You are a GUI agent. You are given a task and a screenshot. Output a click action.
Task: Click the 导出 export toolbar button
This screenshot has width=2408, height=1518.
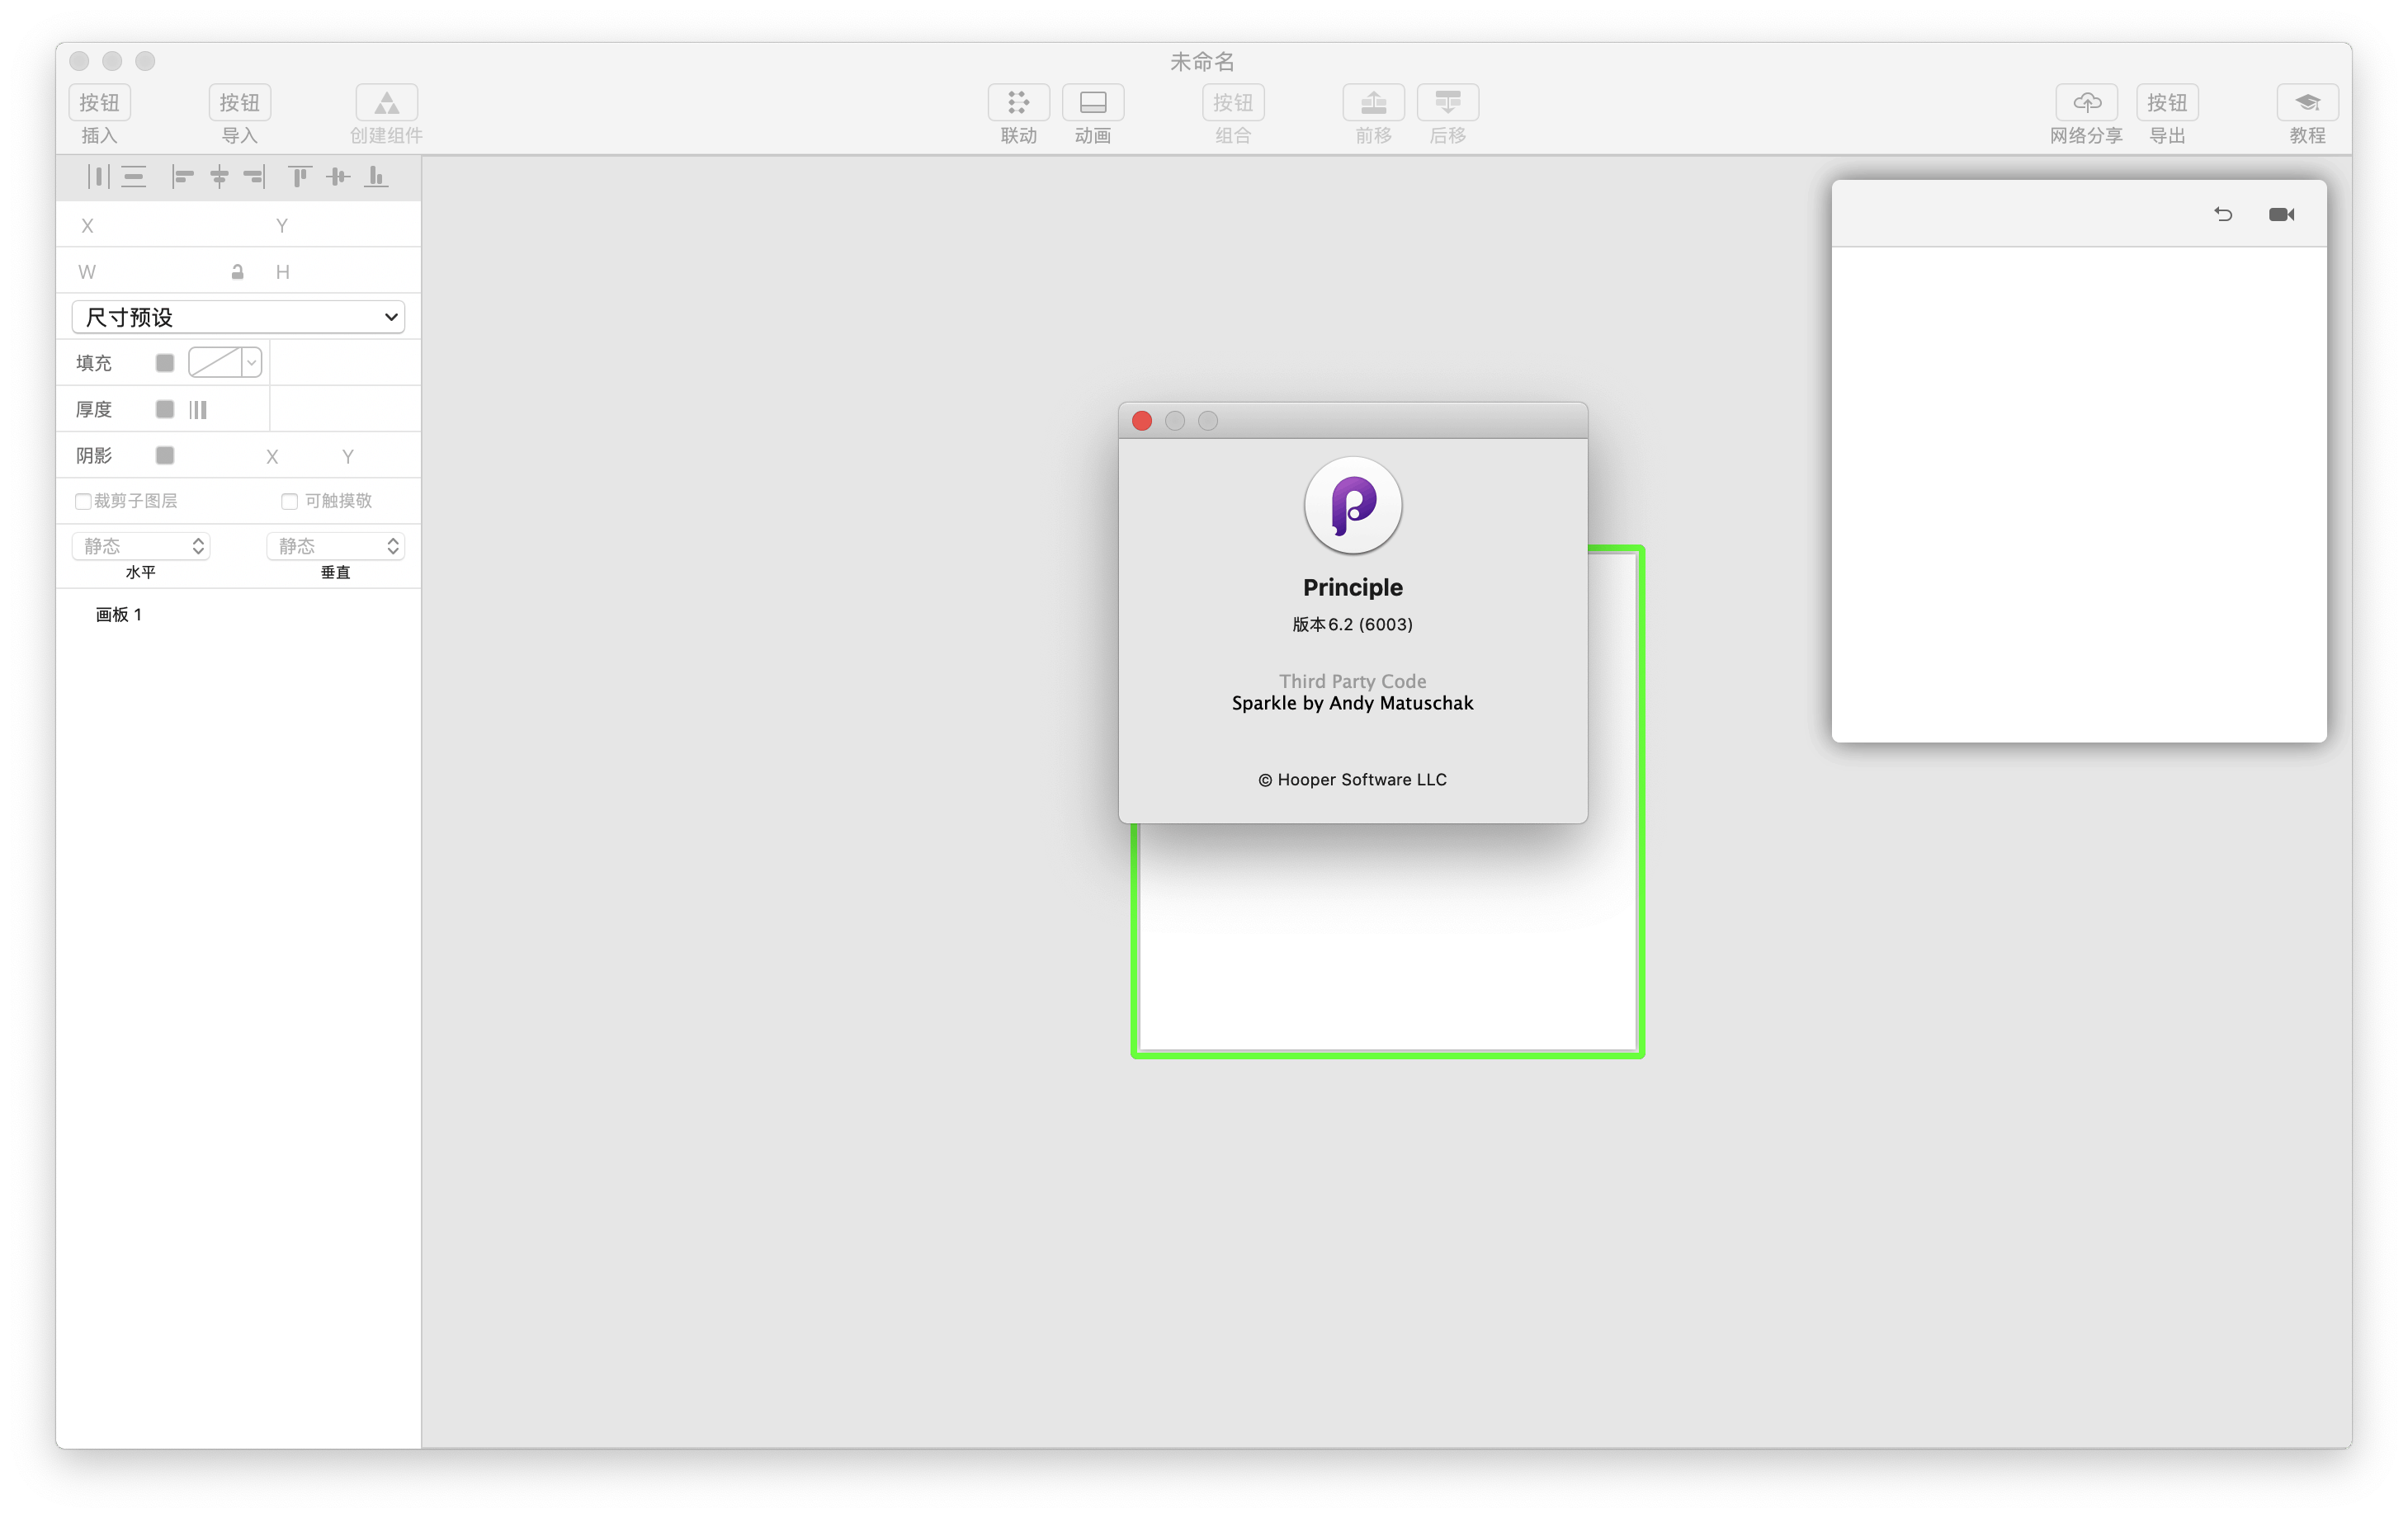tap(2166, 103)
